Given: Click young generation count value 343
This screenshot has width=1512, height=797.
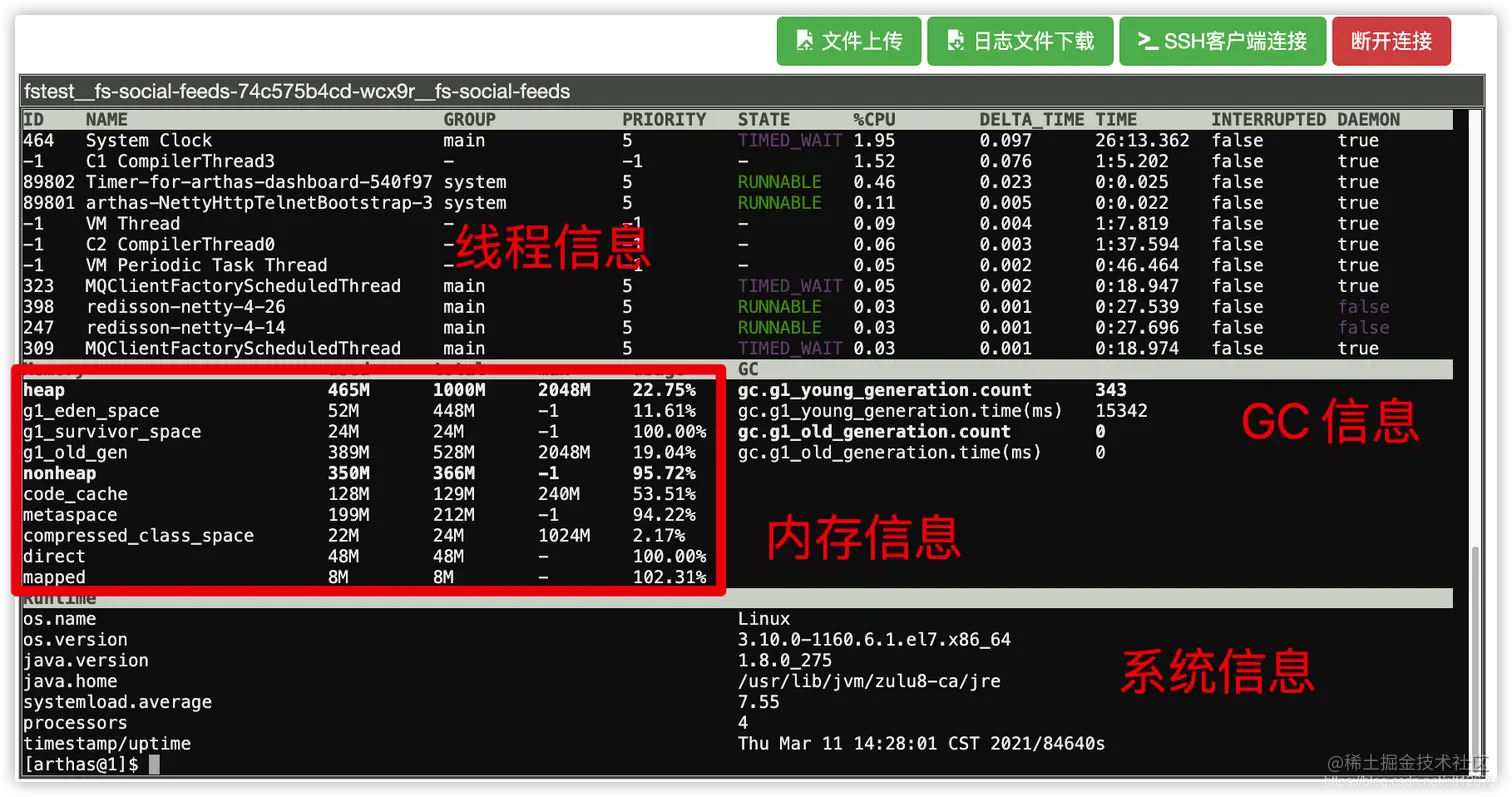Looking at the screenshot, I should tap(1111, 391).
